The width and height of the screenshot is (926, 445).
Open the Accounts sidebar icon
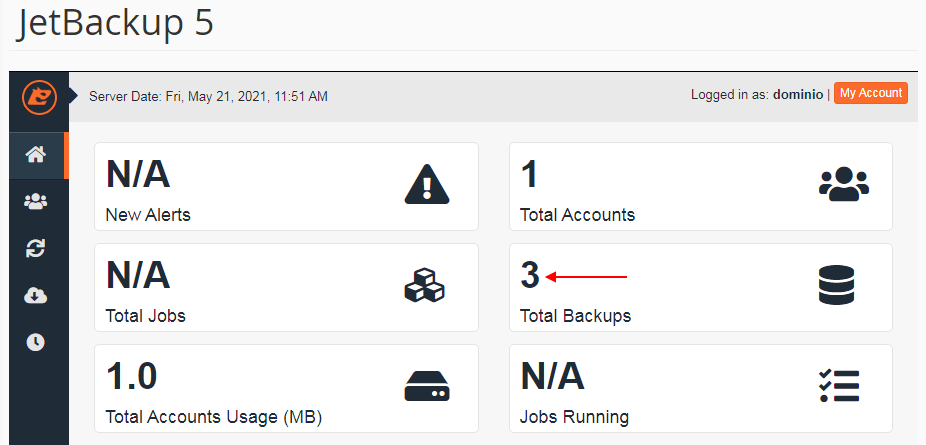pyautogui.click(x=35, y=202)
